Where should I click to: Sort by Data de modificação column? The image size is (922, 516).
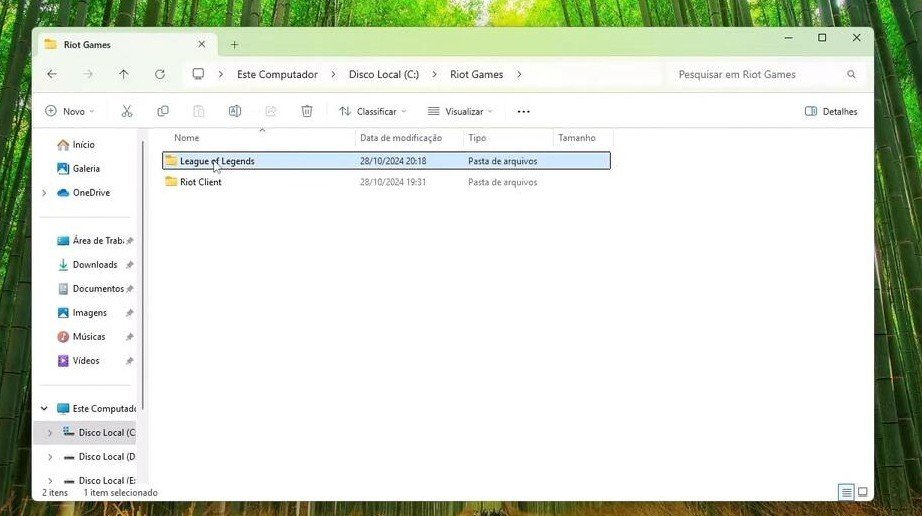tap(409, 138)
